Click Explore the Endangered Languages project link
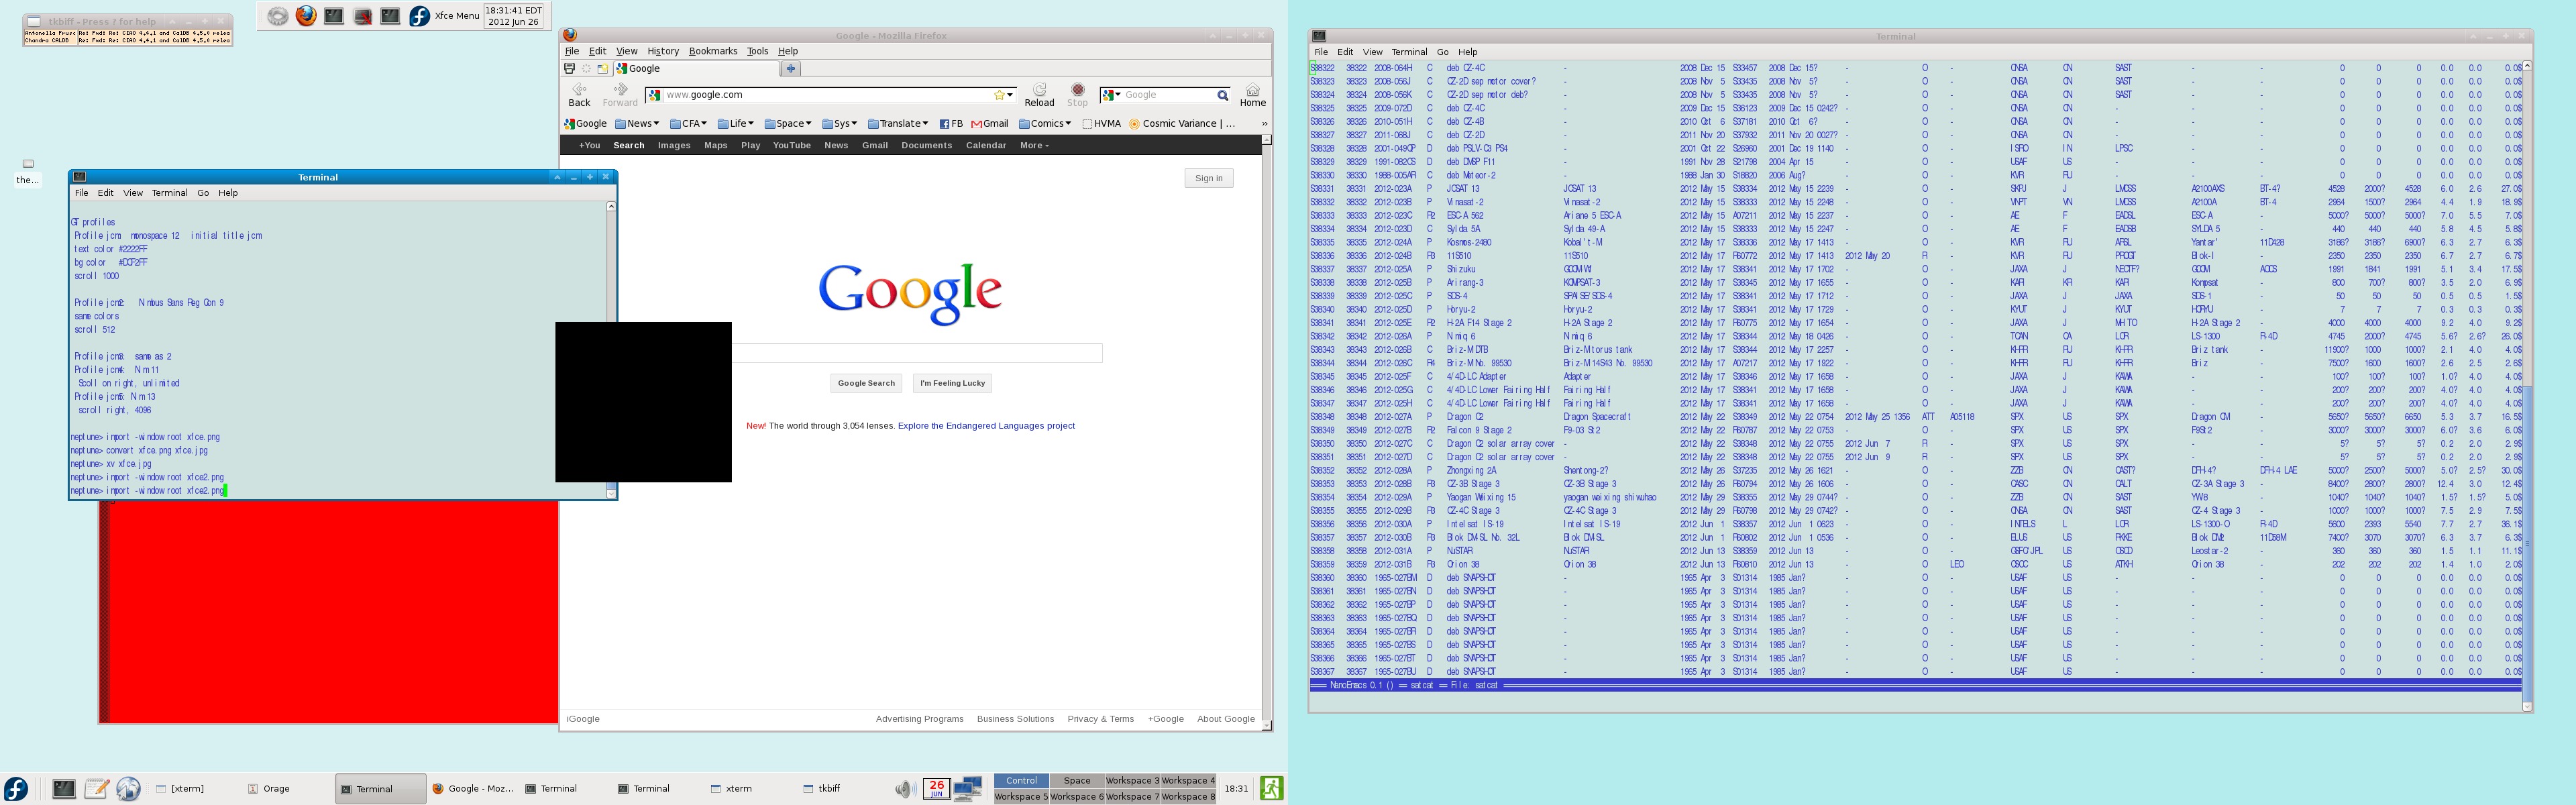 tap(985, 426)
